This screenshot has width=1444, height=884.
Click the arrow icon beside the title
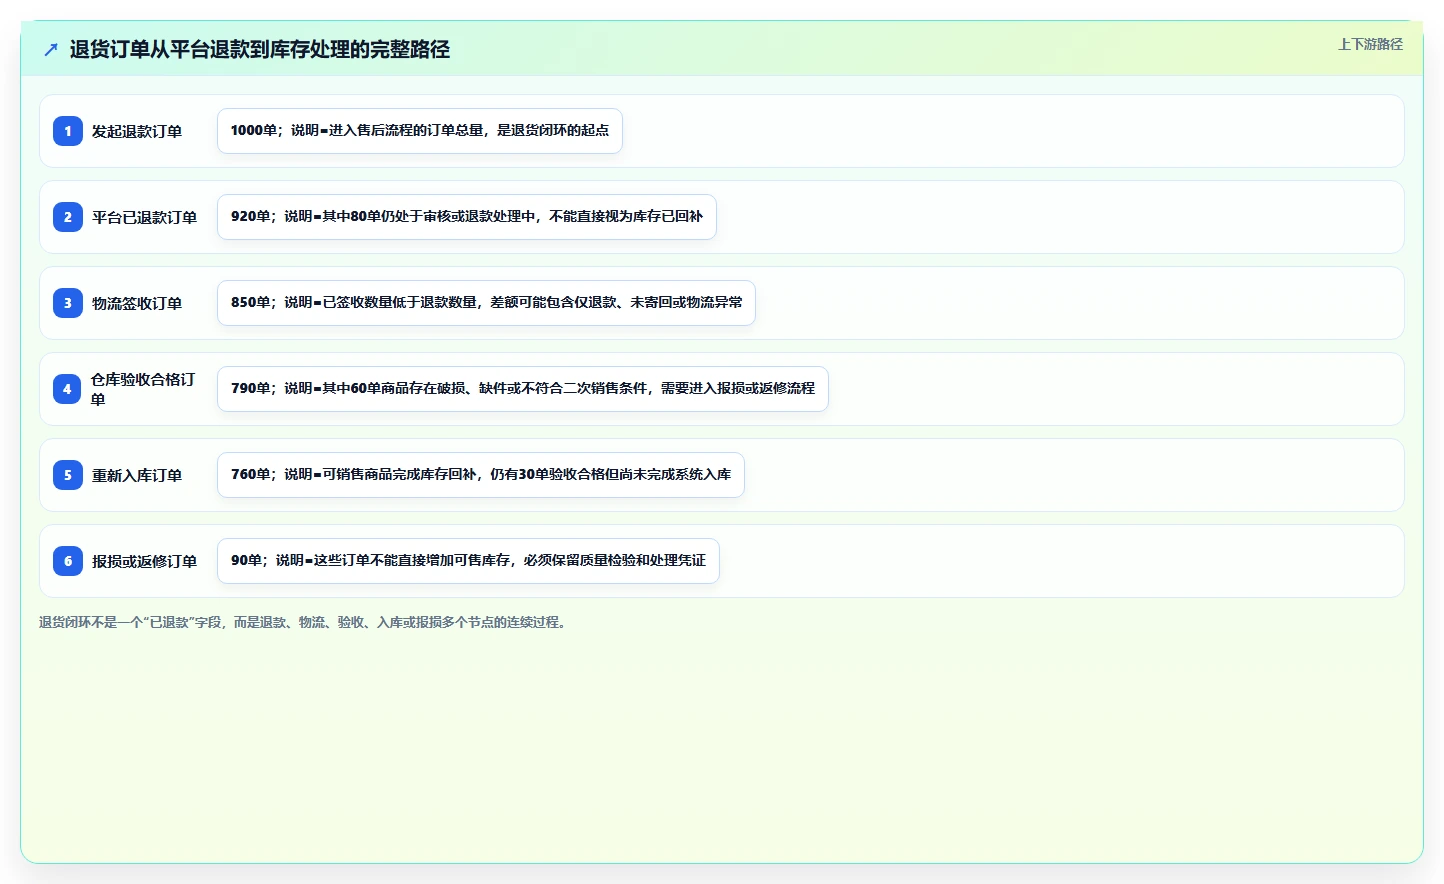pos(51,49)
